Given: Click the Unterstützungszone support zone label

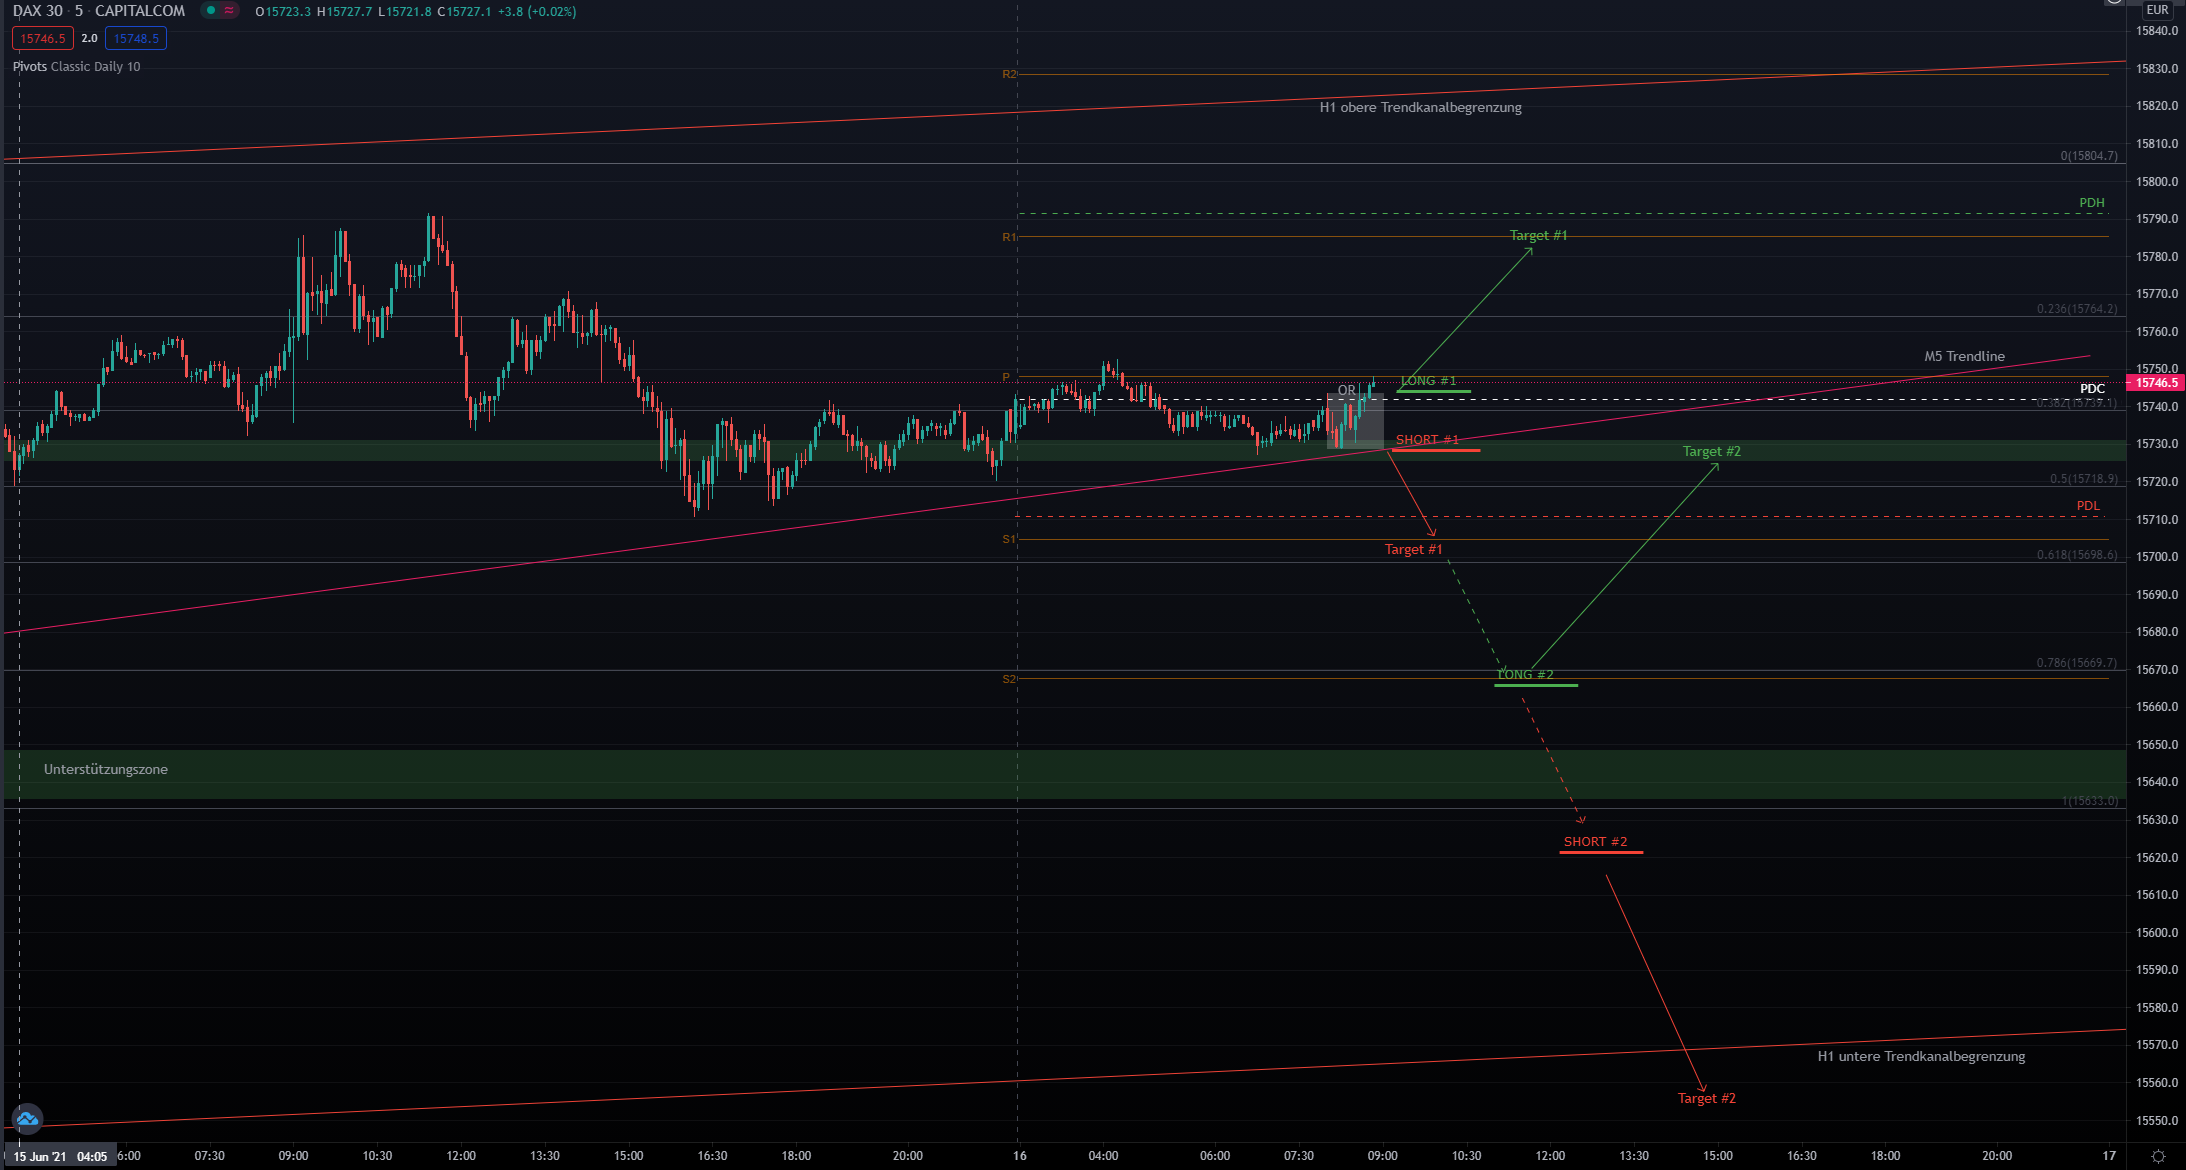Looking at the screenshot, I should coord(106,770).
